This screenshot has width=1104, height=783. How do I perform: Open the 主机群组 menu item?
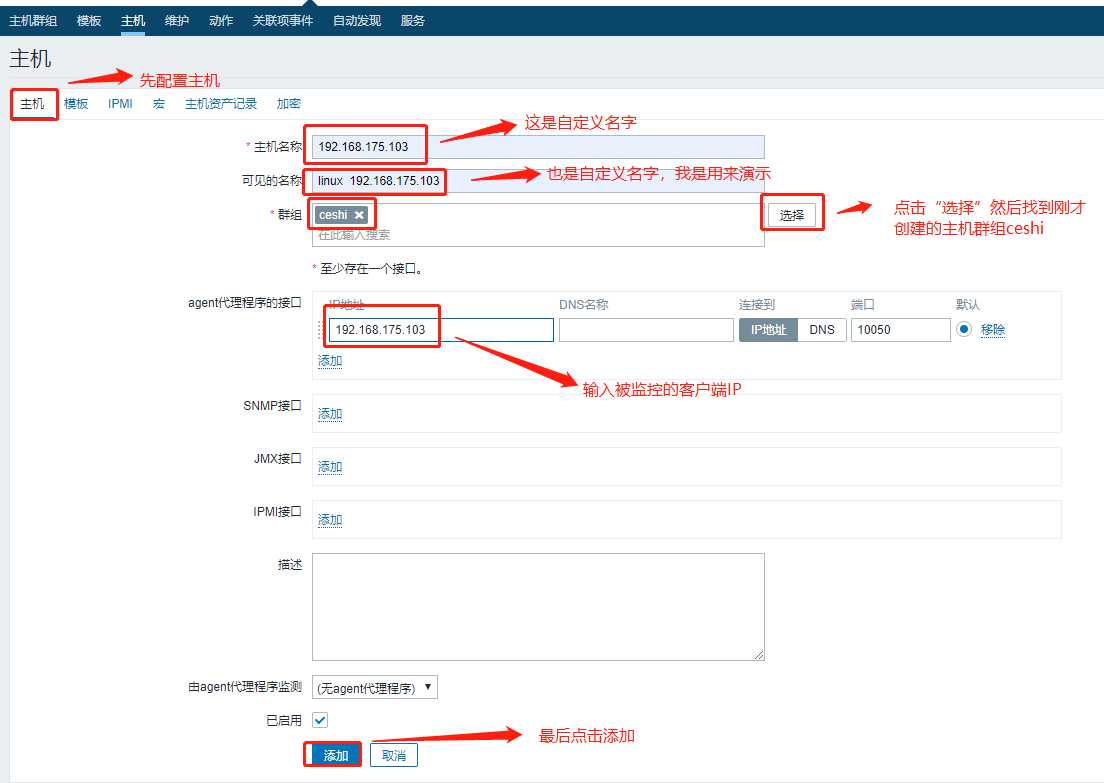pos(33,20)
